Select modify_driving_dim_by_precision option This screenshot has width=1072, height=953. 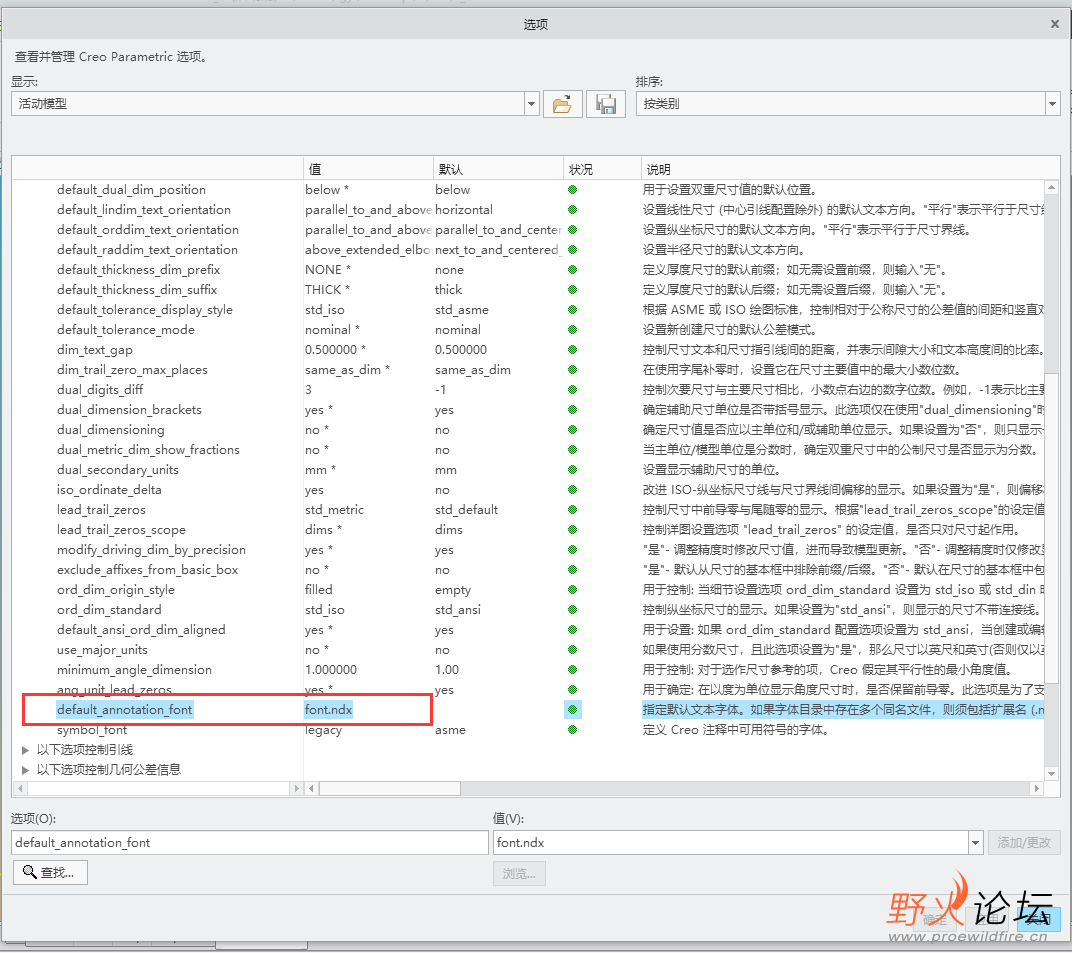point(151,550)
